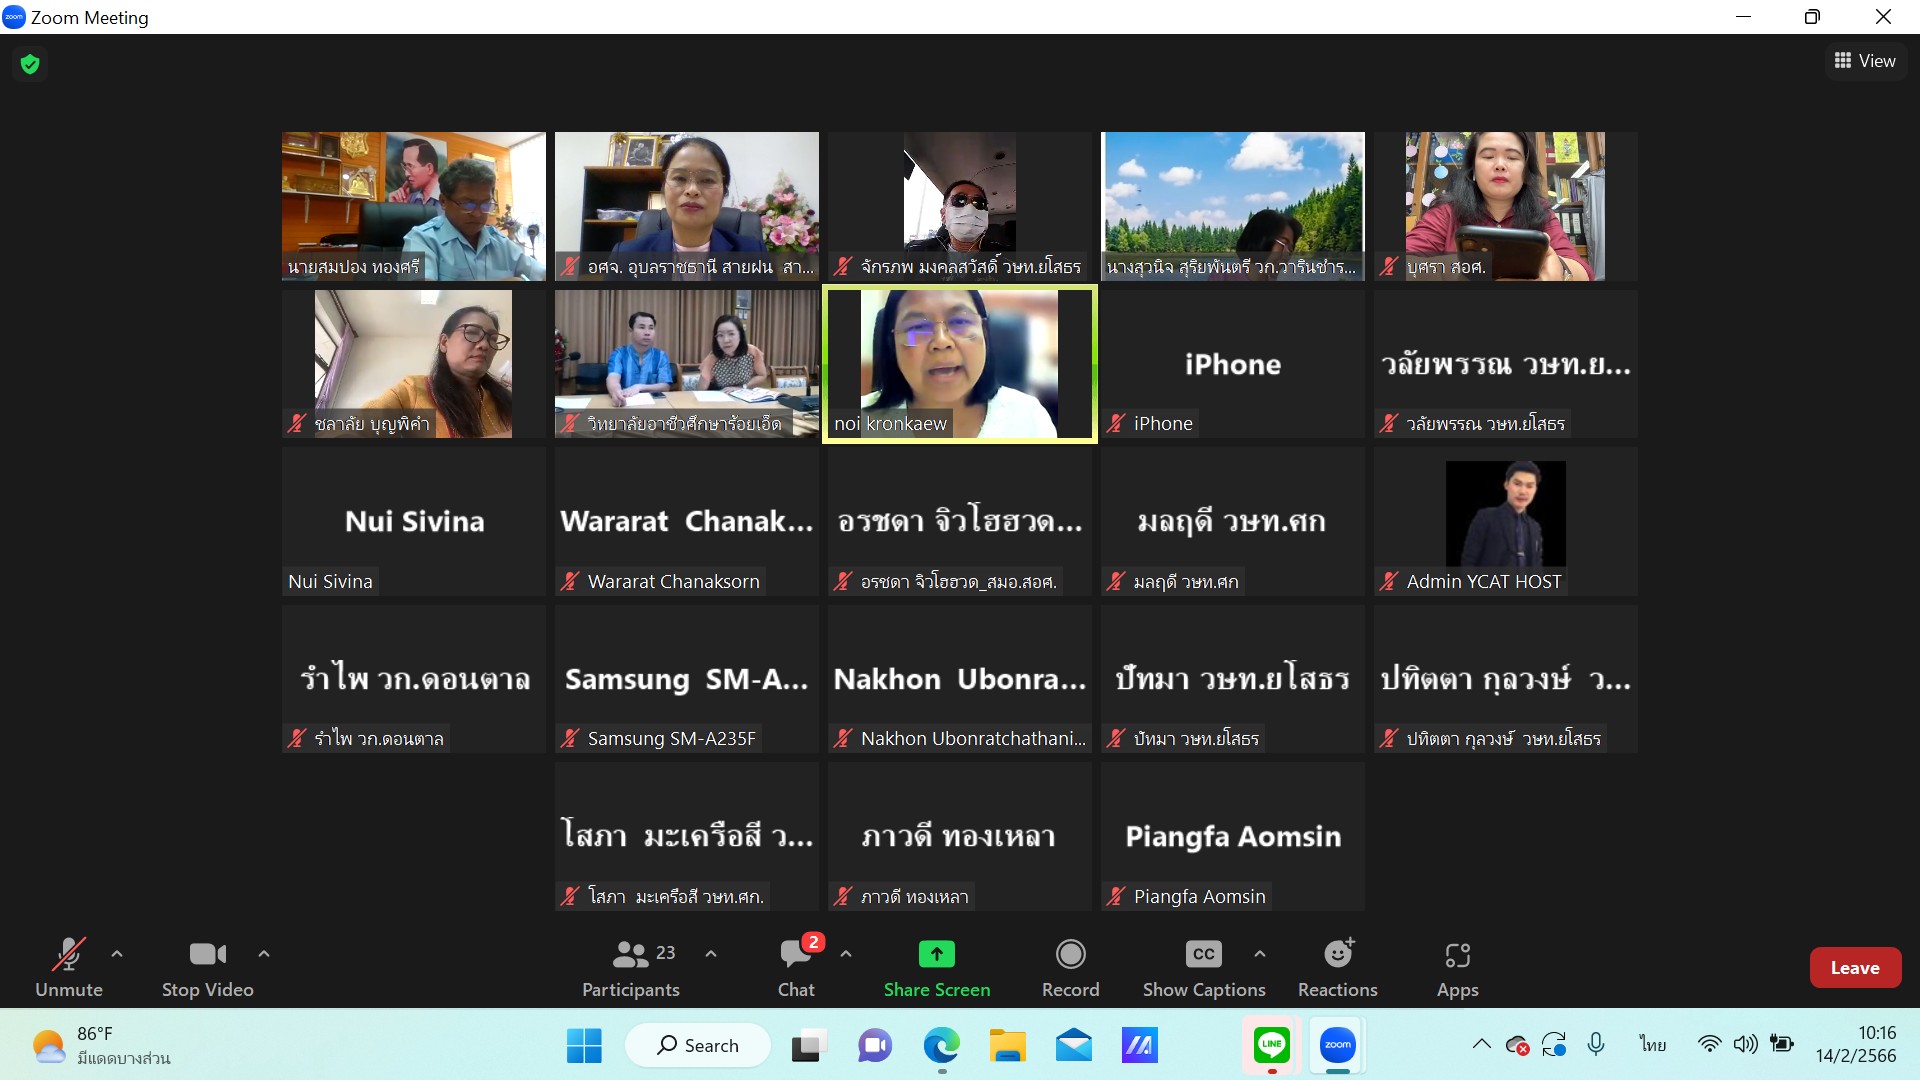This screenshot has width=1920, height=1080.
Task: Click the green encryption shield icon
Action: pyautogui.click(x=30, y=64)
